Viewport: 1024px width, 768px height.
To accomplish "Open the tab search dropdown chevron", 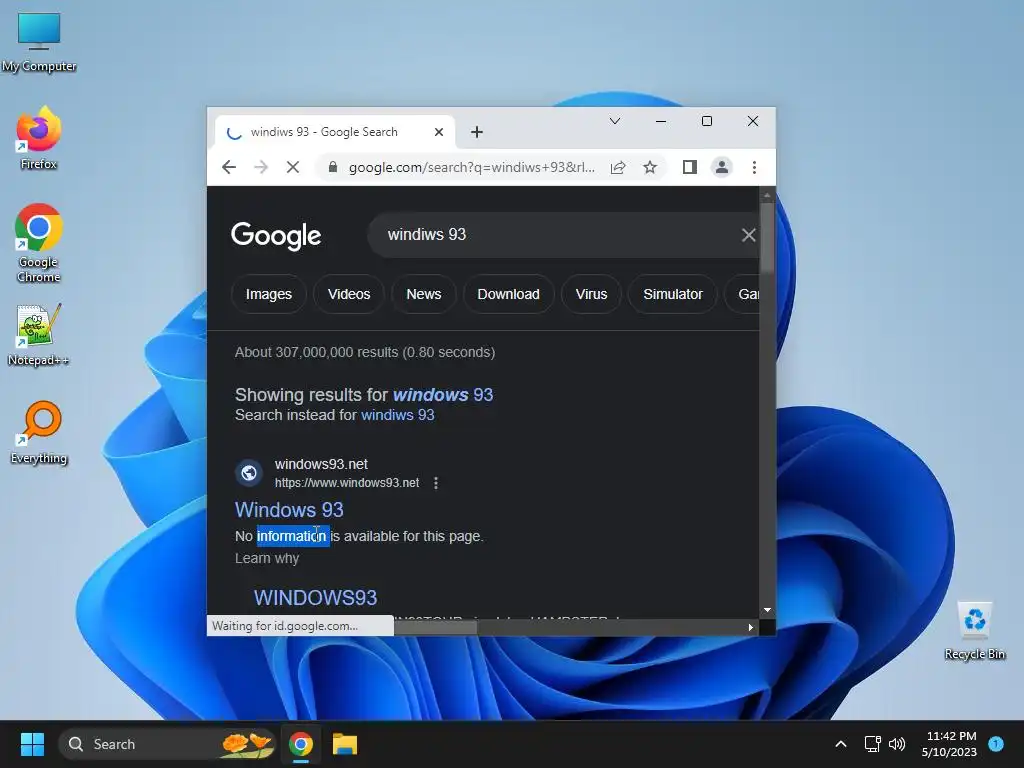I will tap(615, 121).
